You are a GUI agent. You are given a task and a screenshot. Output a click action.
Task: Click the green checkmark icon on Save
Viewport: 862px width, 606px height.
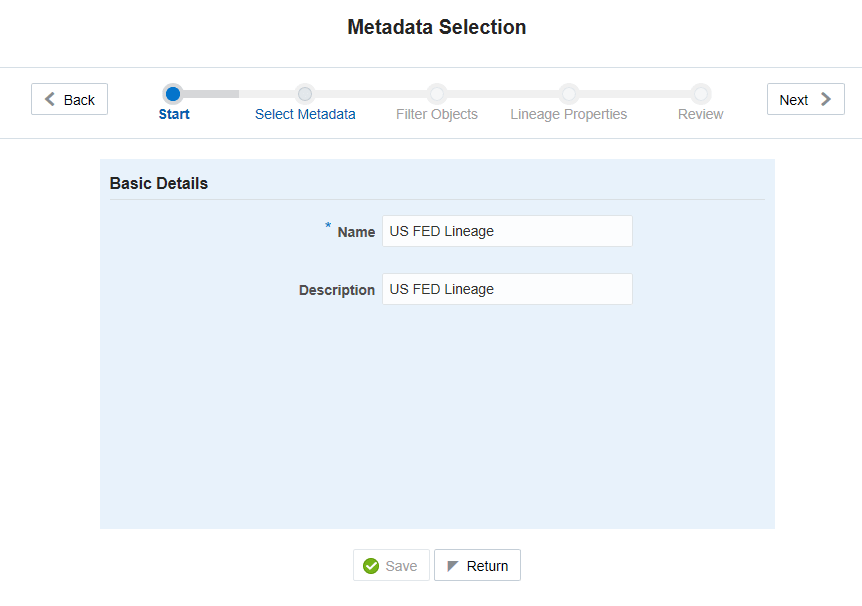tap(371, 566)
